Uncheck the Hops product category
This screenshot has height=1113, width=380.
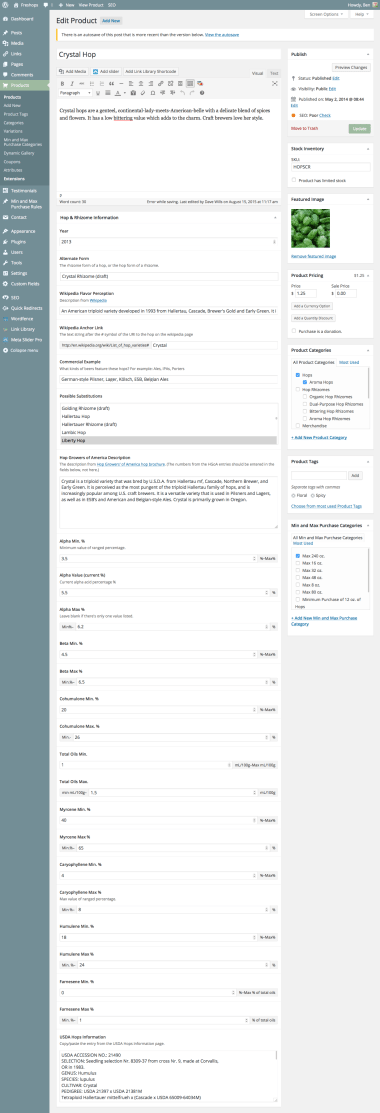pos(297,375)
